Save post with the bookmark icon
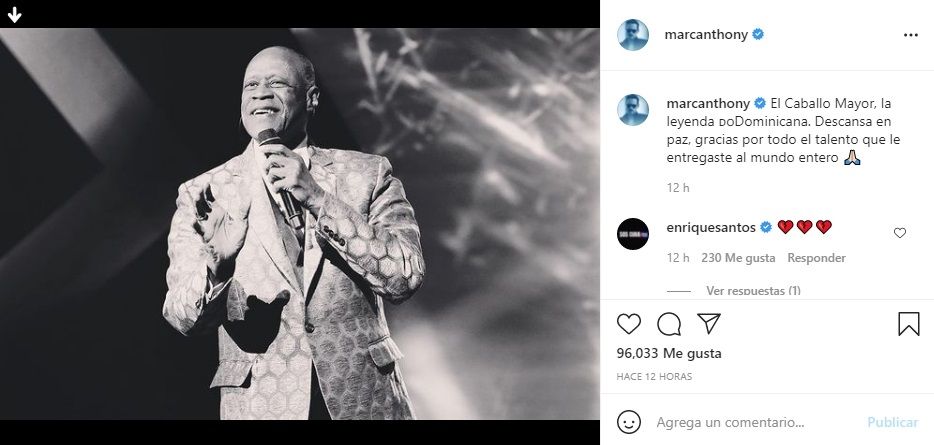Viewport: 934px width, 445px height. [x=908, y=323]
